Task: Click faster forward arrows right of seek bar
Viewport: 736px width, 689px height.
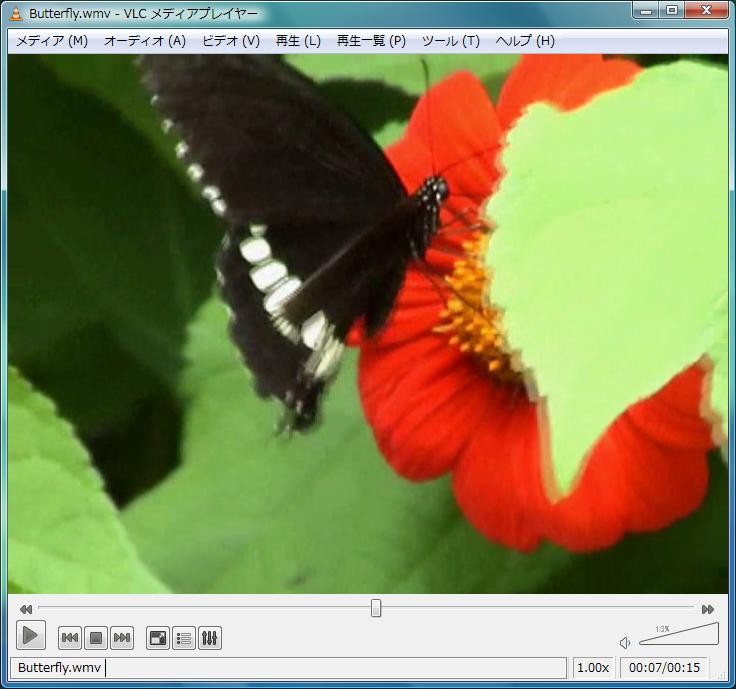Action: point(707,609)
